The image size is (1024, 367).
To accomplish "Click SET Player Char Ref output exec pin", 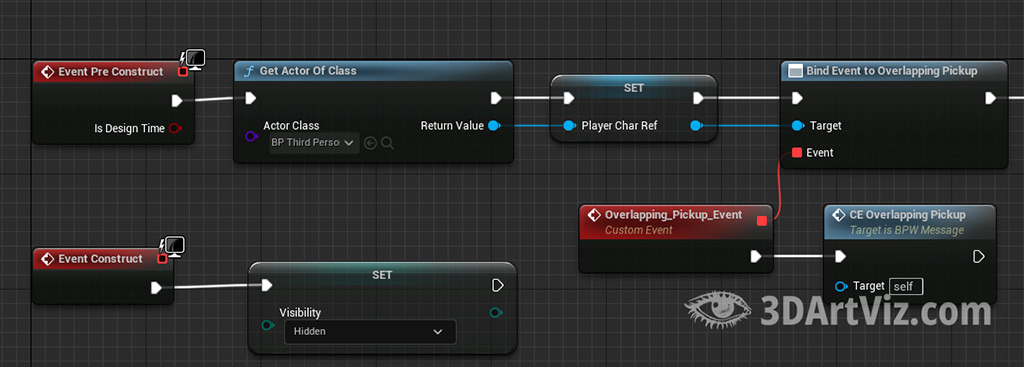I will click(699, 99).
